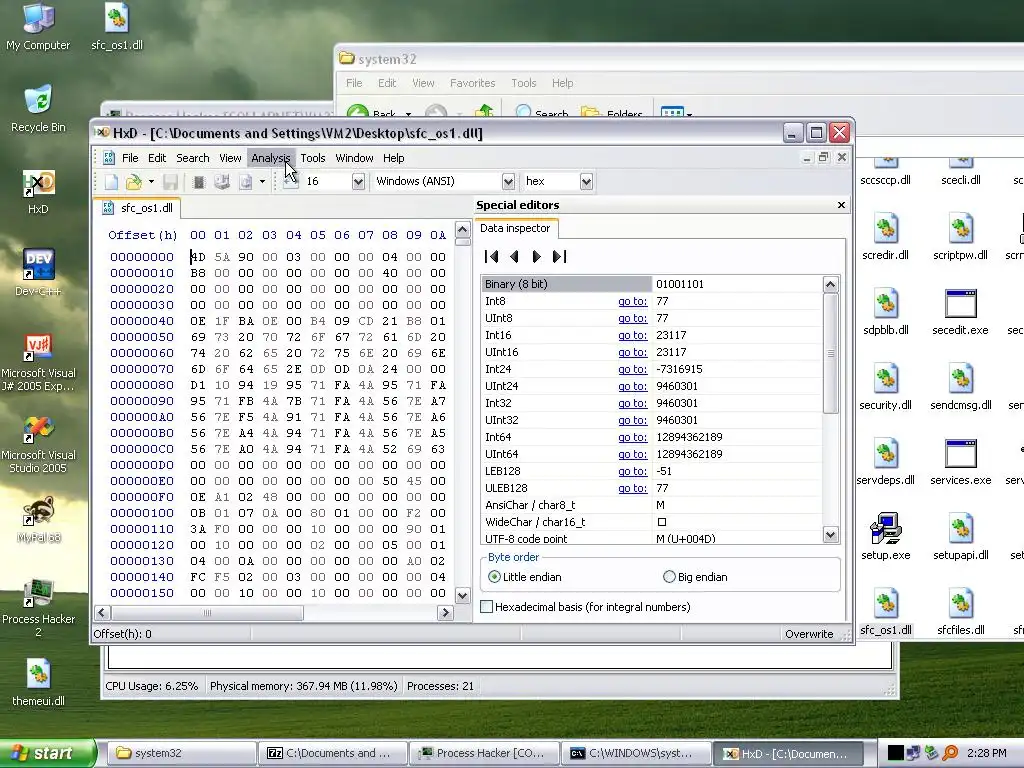The height and width of the screenshot is (768, 1024).
Task: Open the Help menu in HxD
Action: (394, 158)
